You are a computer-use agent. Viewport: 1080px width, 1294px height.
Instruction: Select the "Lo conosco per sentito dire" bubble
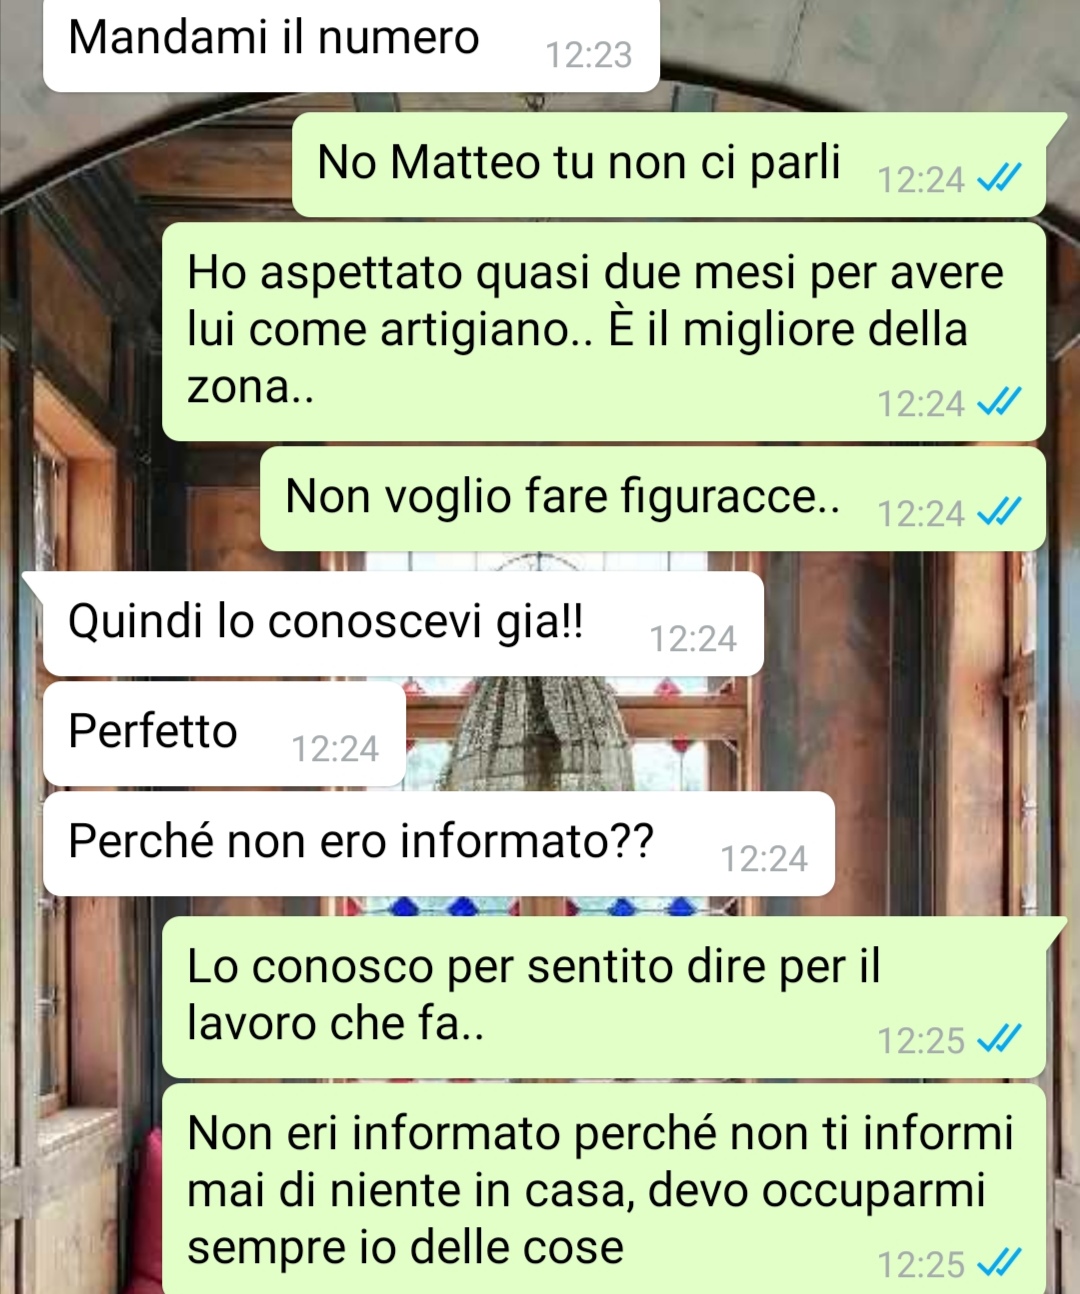coord(604,997)
